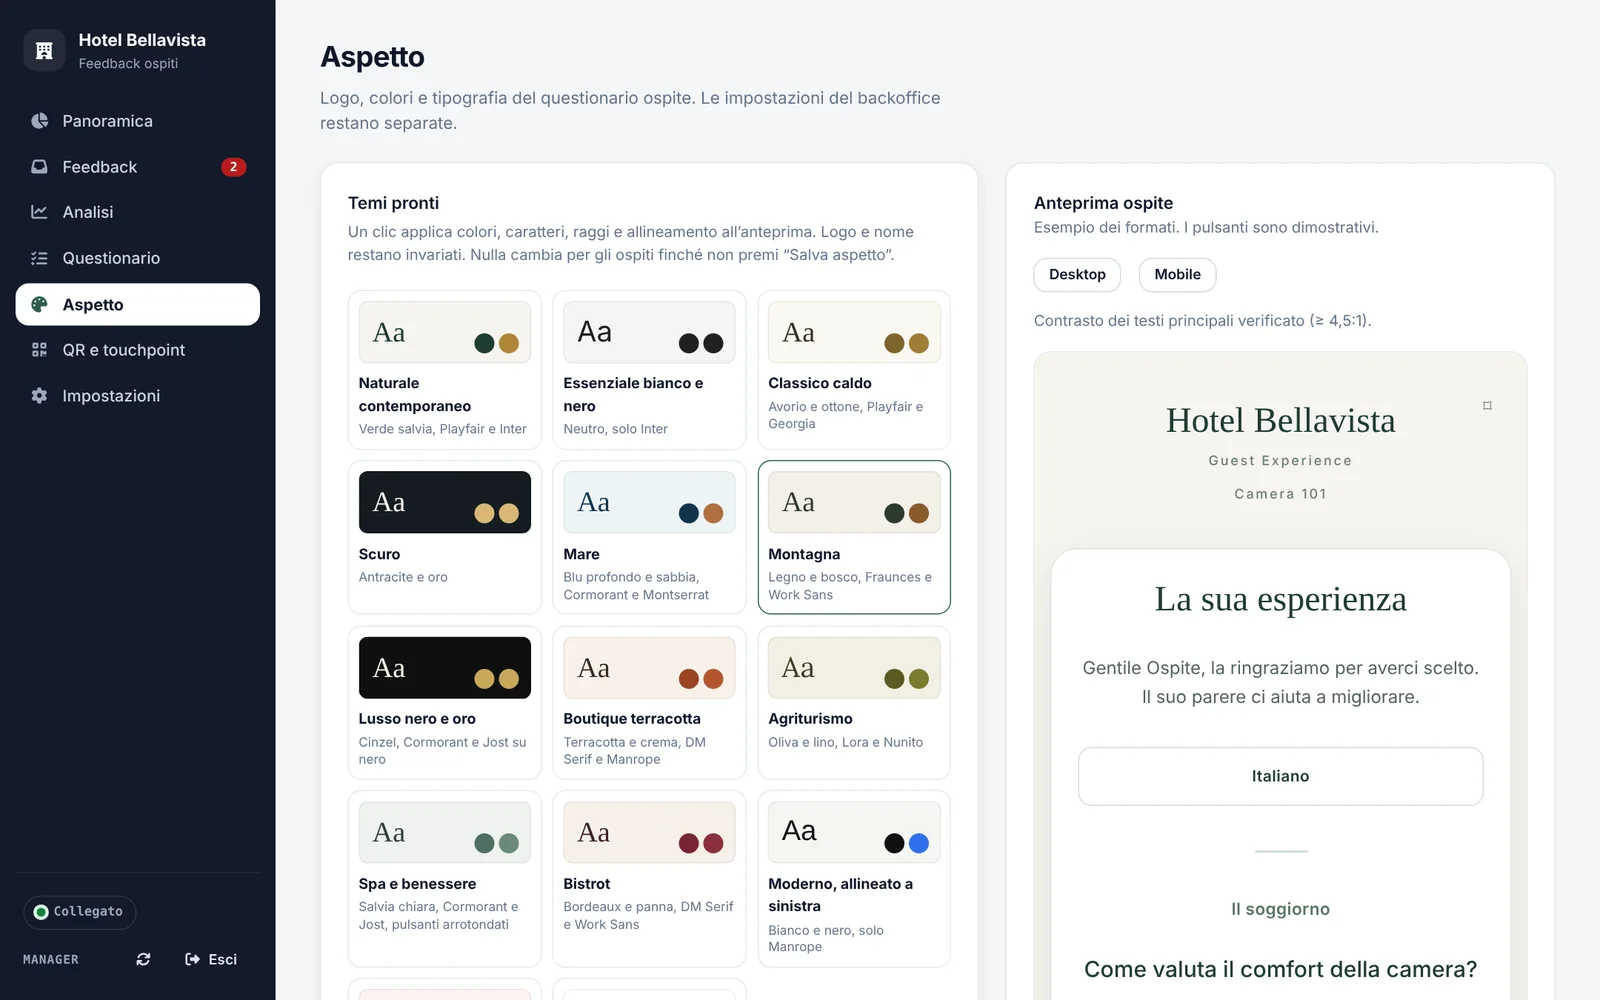Viewport: 1600px width, 1000px height.
Task: Click the Feedback inbox icon in sidebar
Action: click(40, 167)
